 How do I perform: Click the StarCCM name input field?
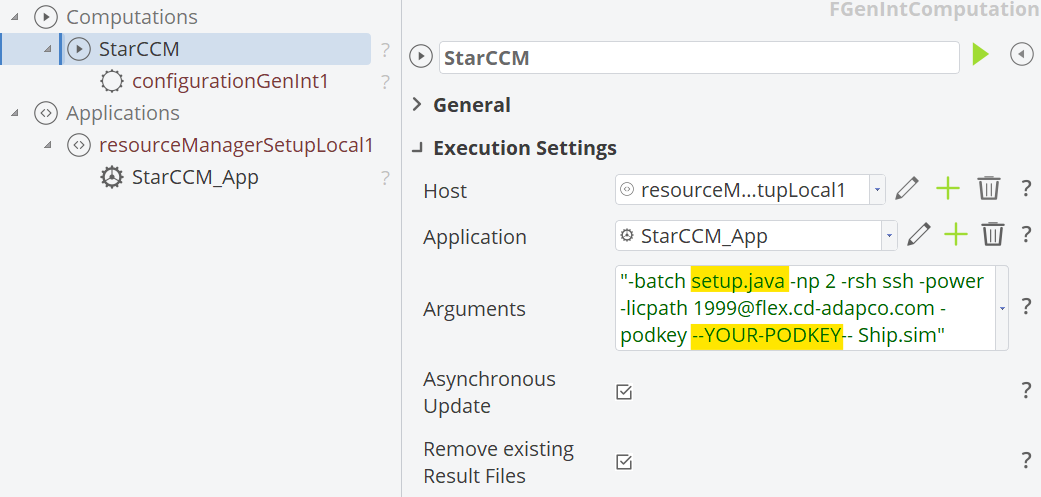point(699,58)
